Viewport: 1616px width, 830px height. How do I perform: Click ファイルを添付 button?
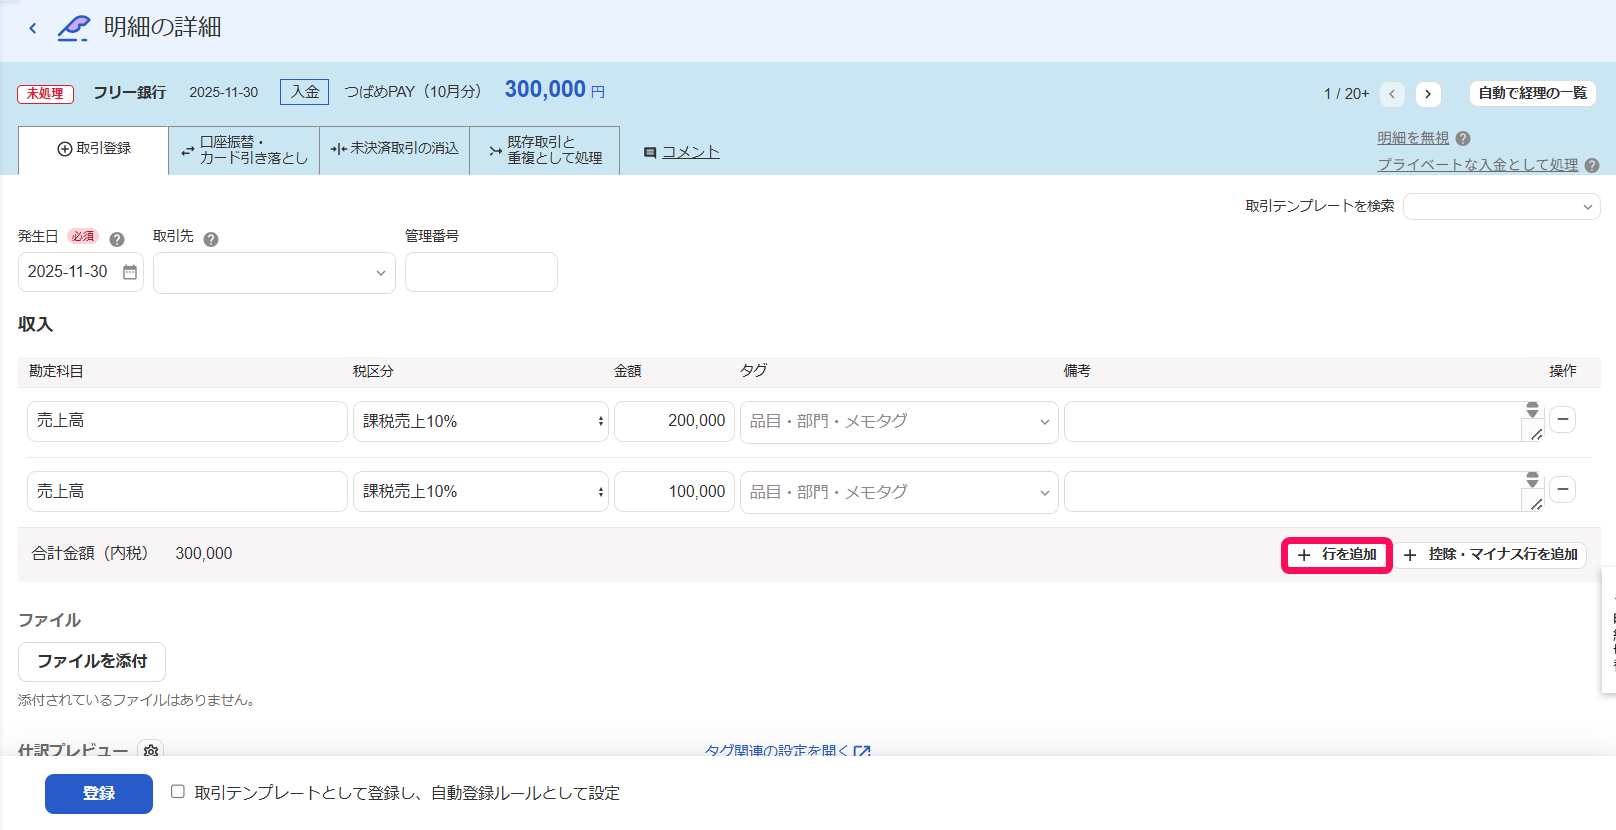92,661
